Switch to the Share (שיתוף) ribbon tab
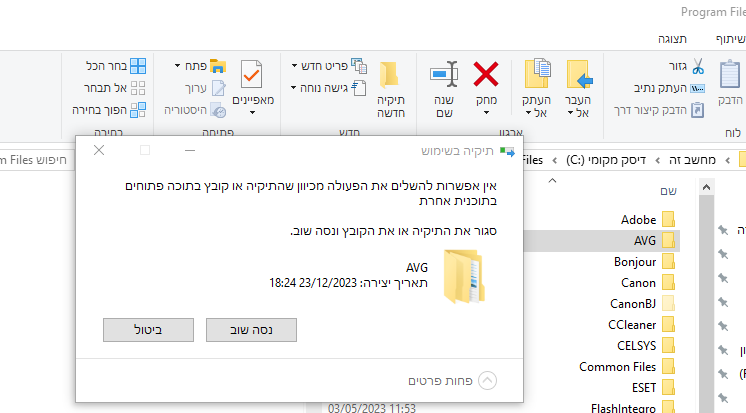This screenshot has height=413, width=746. [x=731, y=39]
